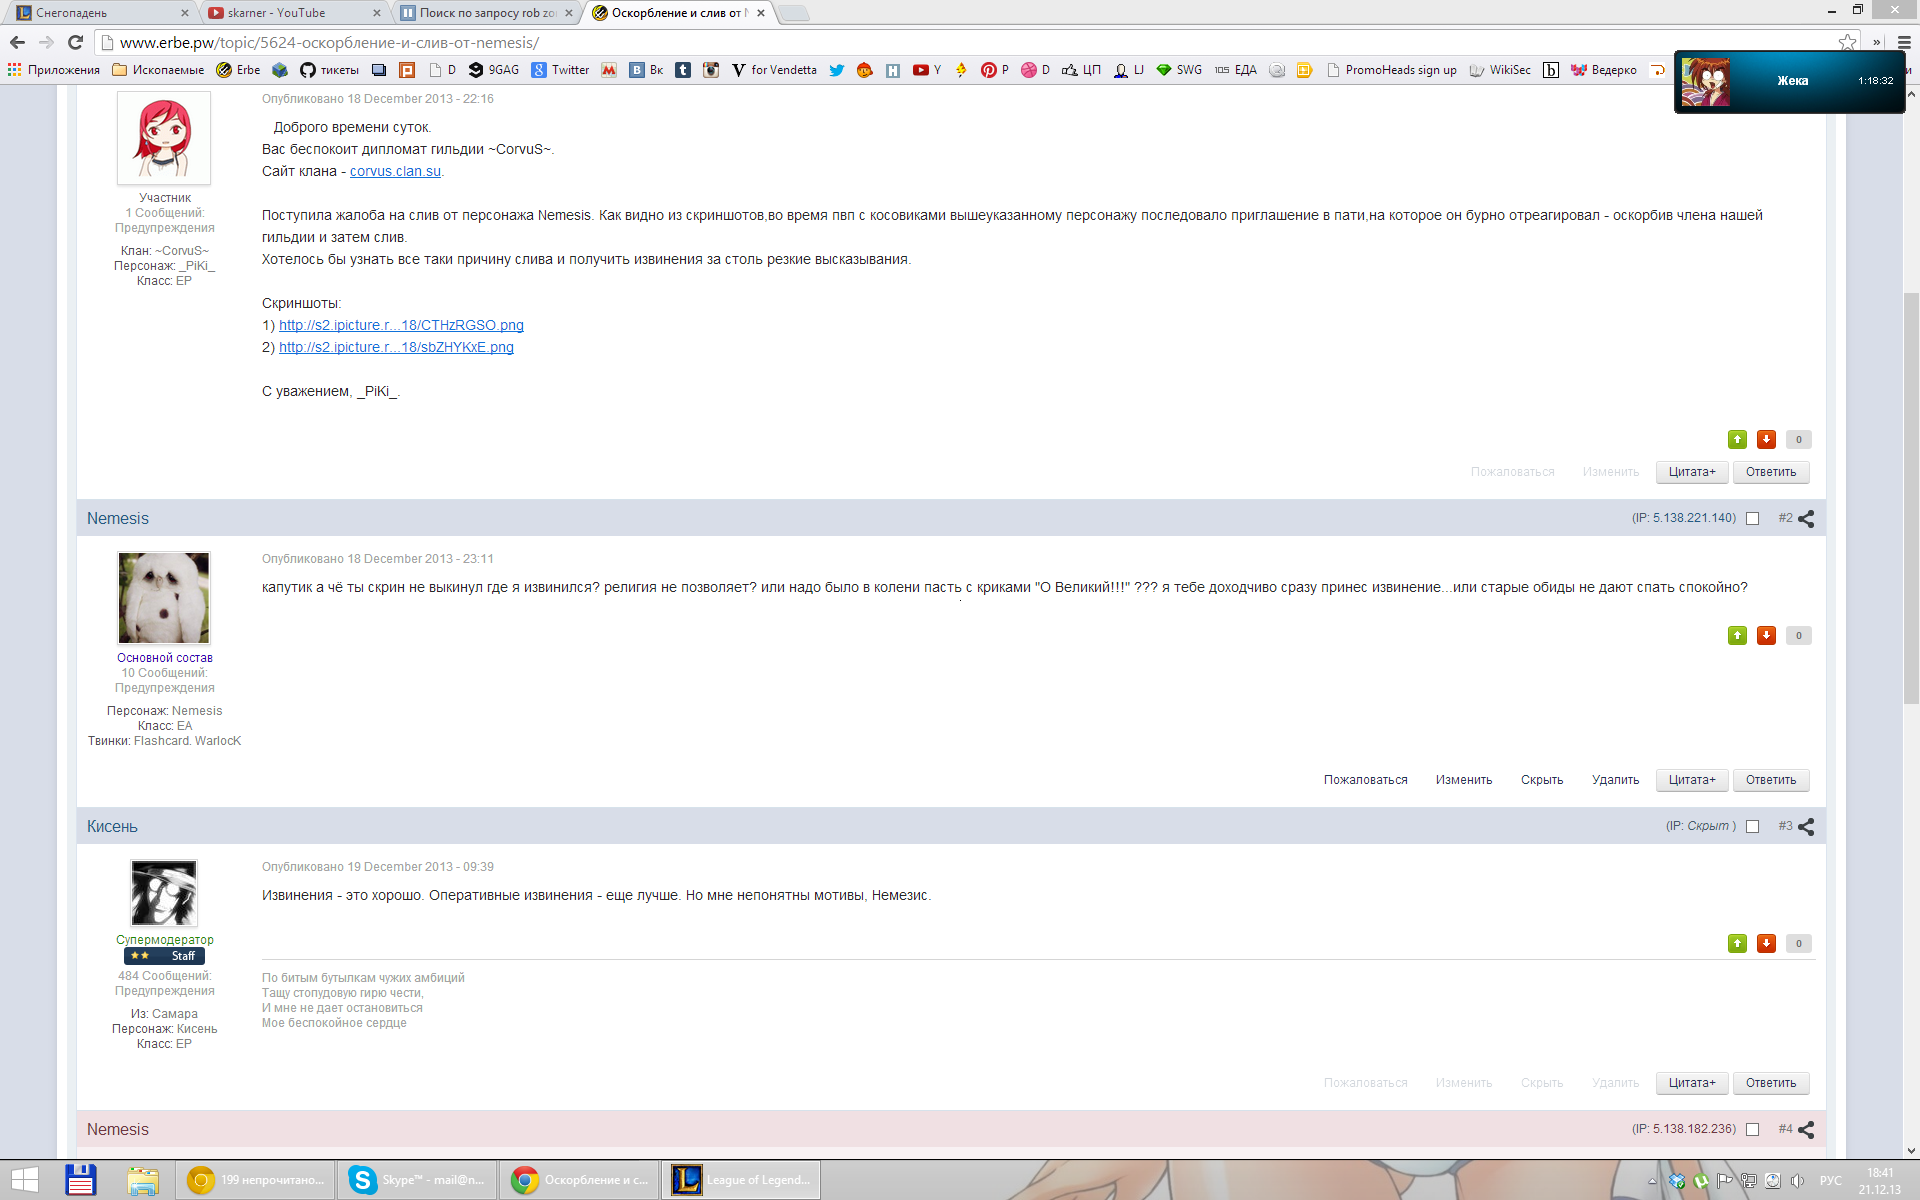Open the Вк bookmark
Viewport: 1920px width, 1200px height.
(x=646, y=70)
